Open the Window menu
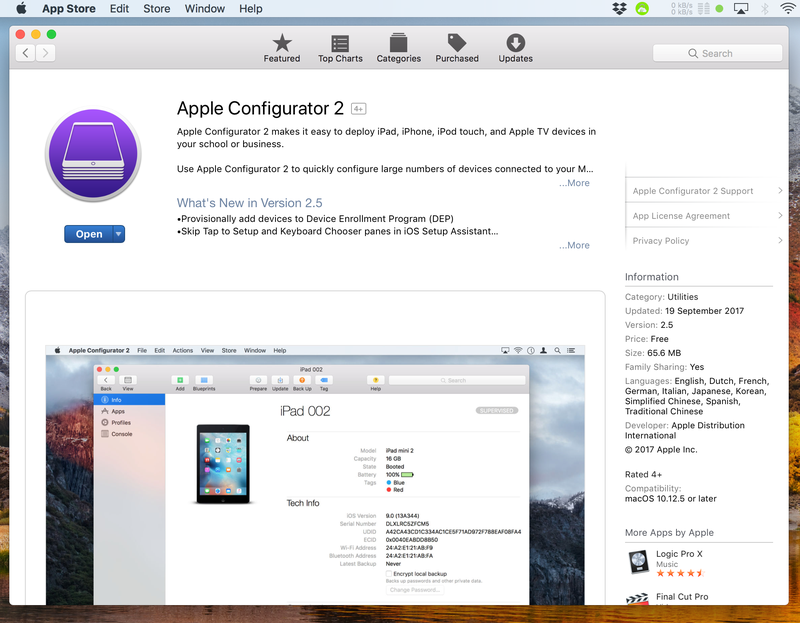This screenshot has height=623, width=800. point(205,8)
